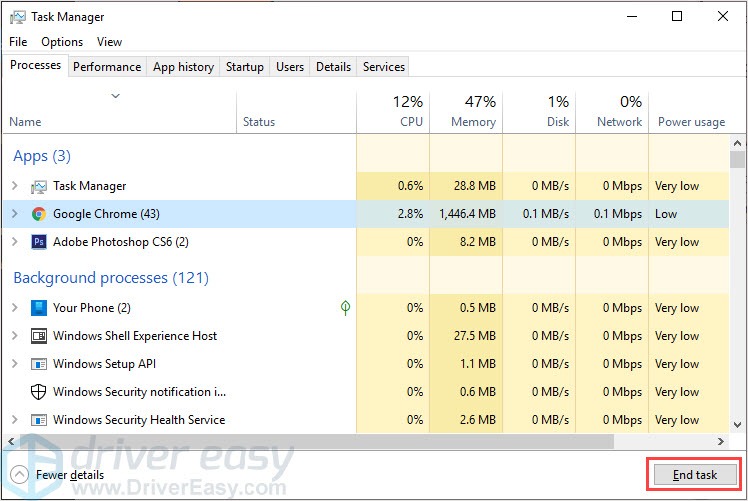The width and height of the screenshot is (748, 501).
Task: Click the Task Manager process icon
Action: pos(39,186)
